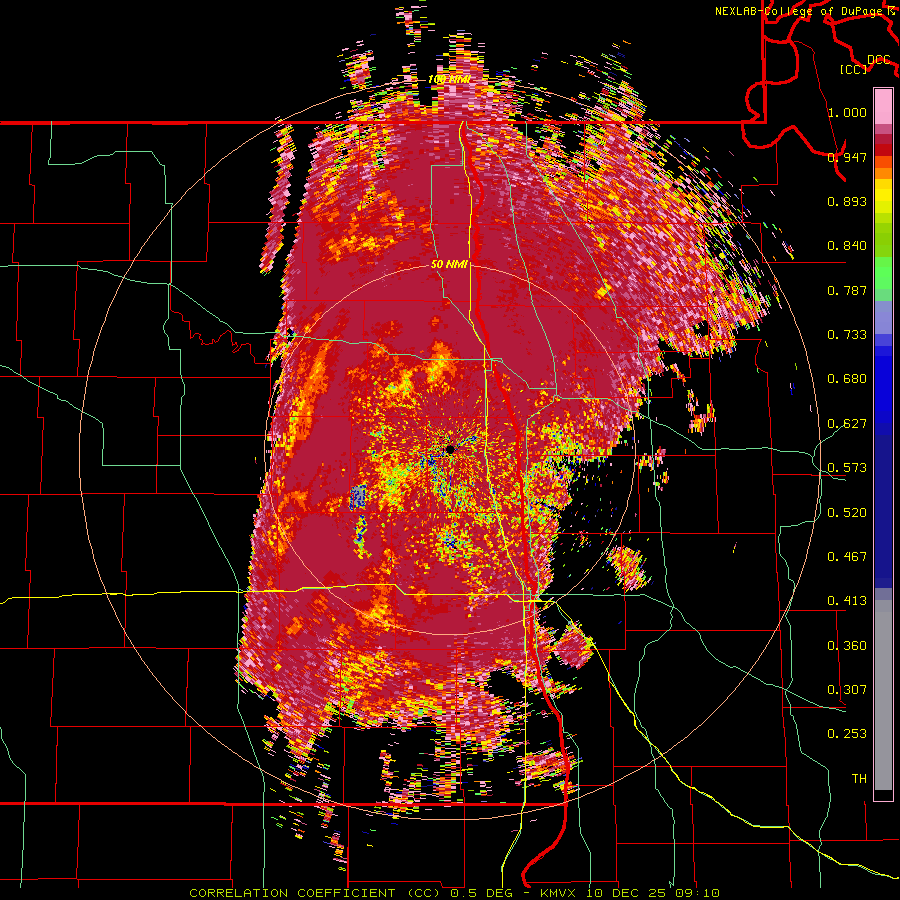Click the TH threshold label
900x900 pixels.
click(859, 779)
